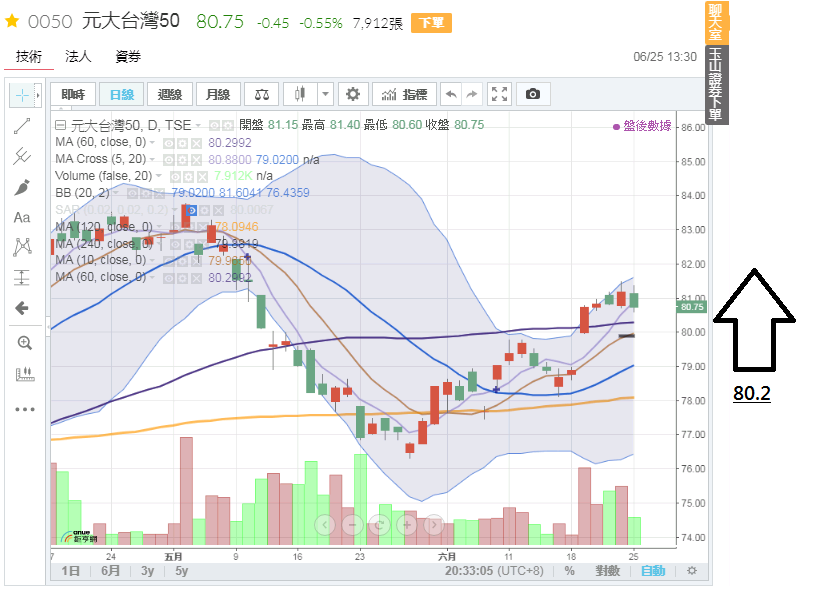The width and height of the screenshot is (830, 600).
Task: Toggle auto scale 自動
Action: (x=653, y=571)
